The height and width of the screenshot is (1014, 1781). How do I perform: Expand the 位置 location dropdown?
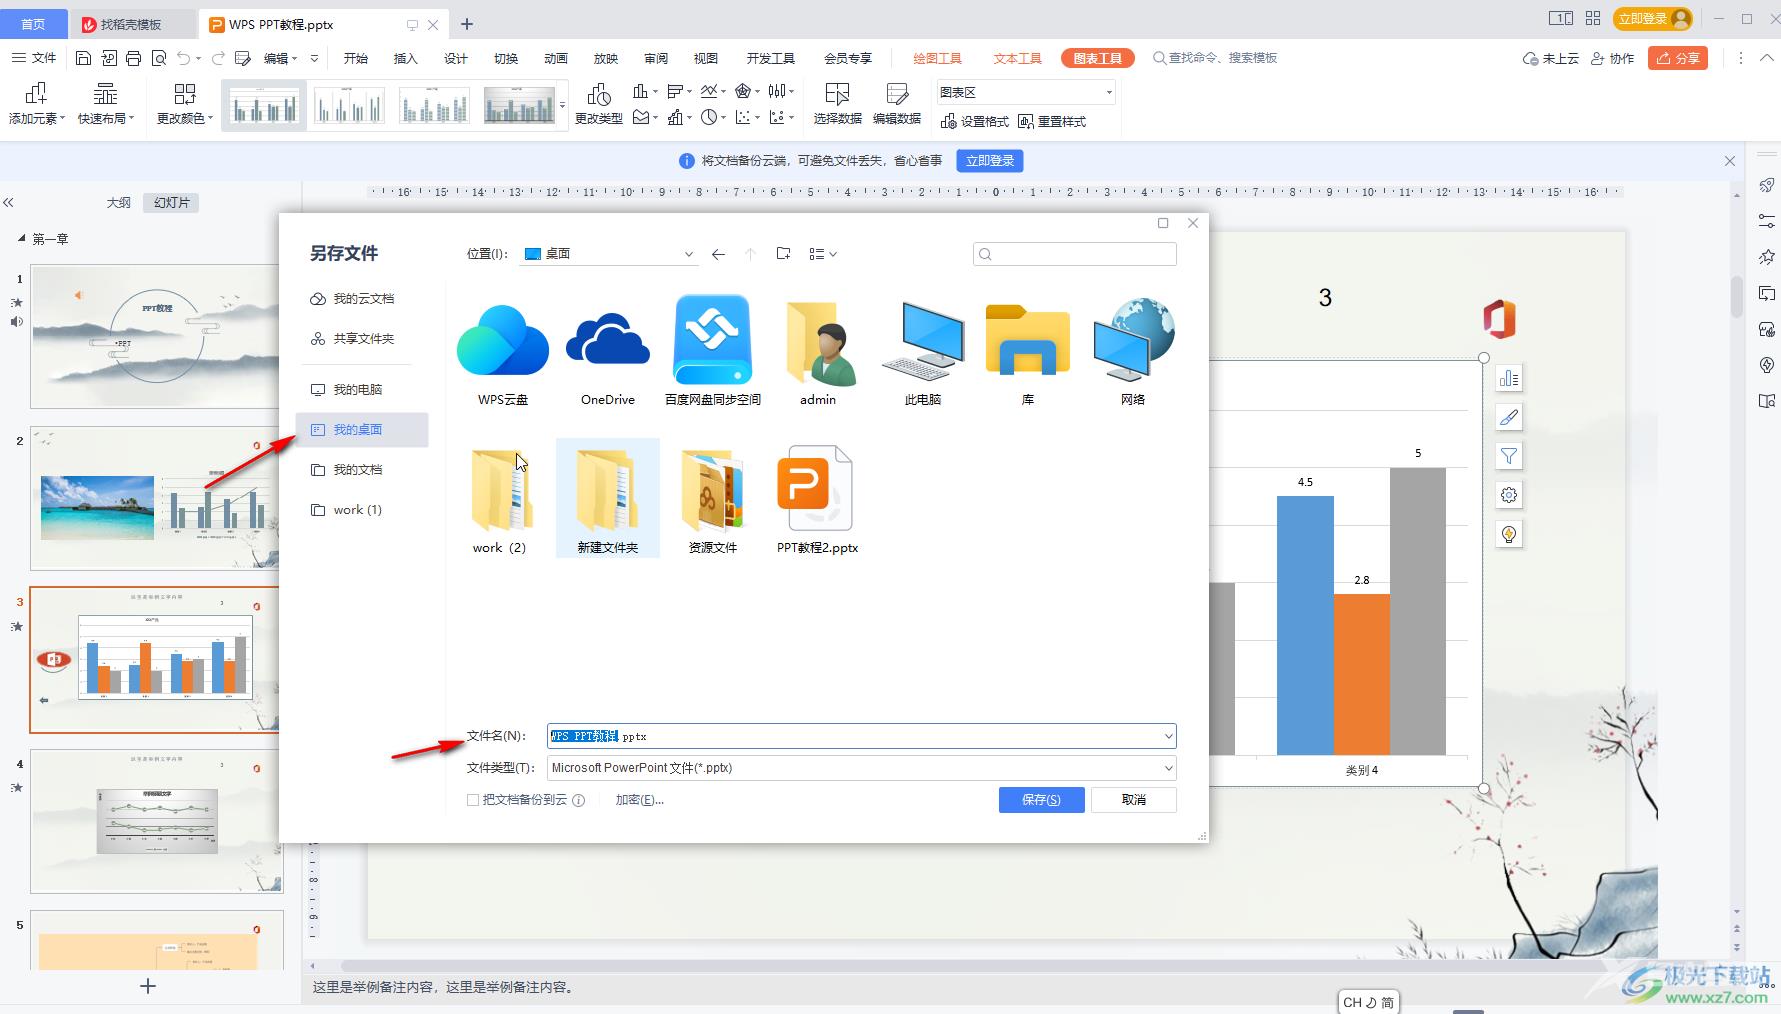tap(688, 254)
